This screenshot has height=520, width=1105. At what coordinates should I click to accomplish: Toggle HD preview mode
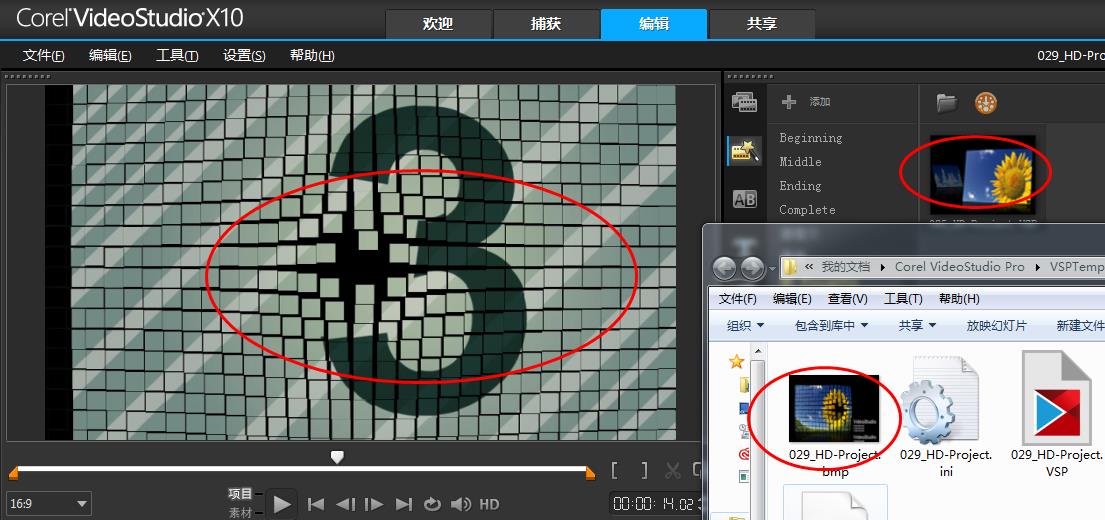pyautogui.click(x=489, y=504)
